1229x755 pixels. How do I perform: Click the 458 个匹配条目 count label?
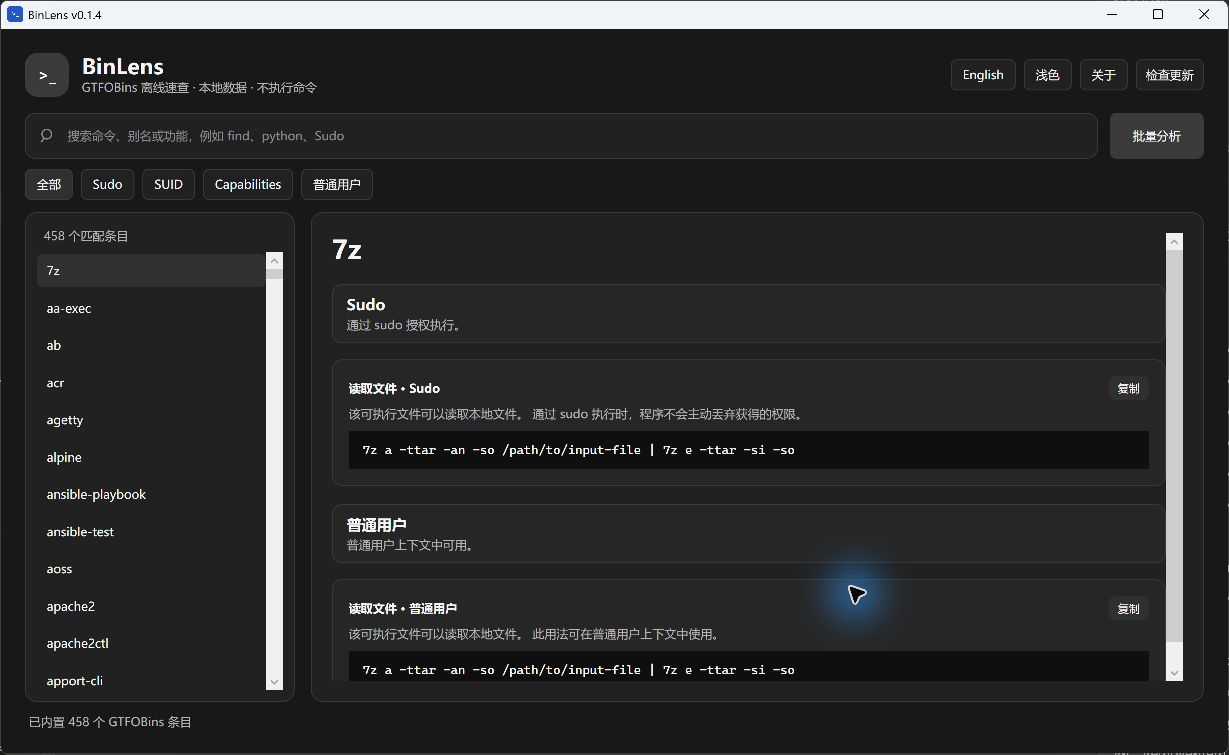point(86,236)
